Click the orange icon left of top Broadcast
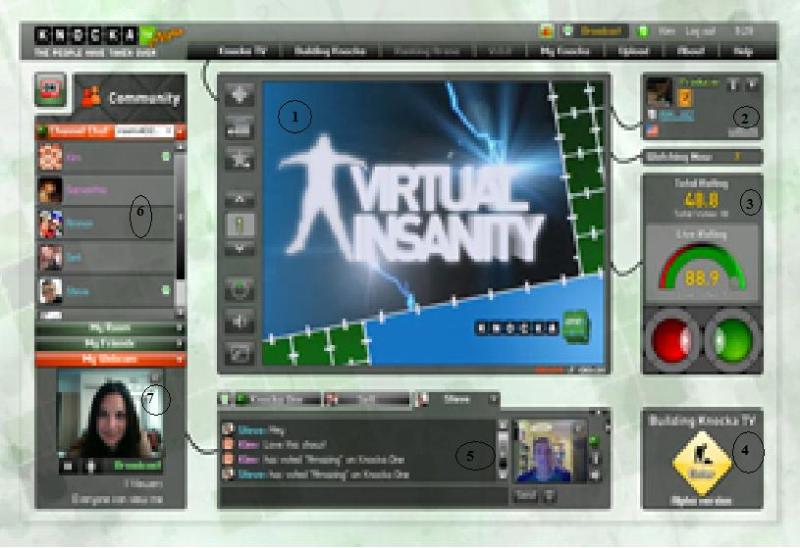This screenshot has width=800, height=548. (x=546, y=32)
